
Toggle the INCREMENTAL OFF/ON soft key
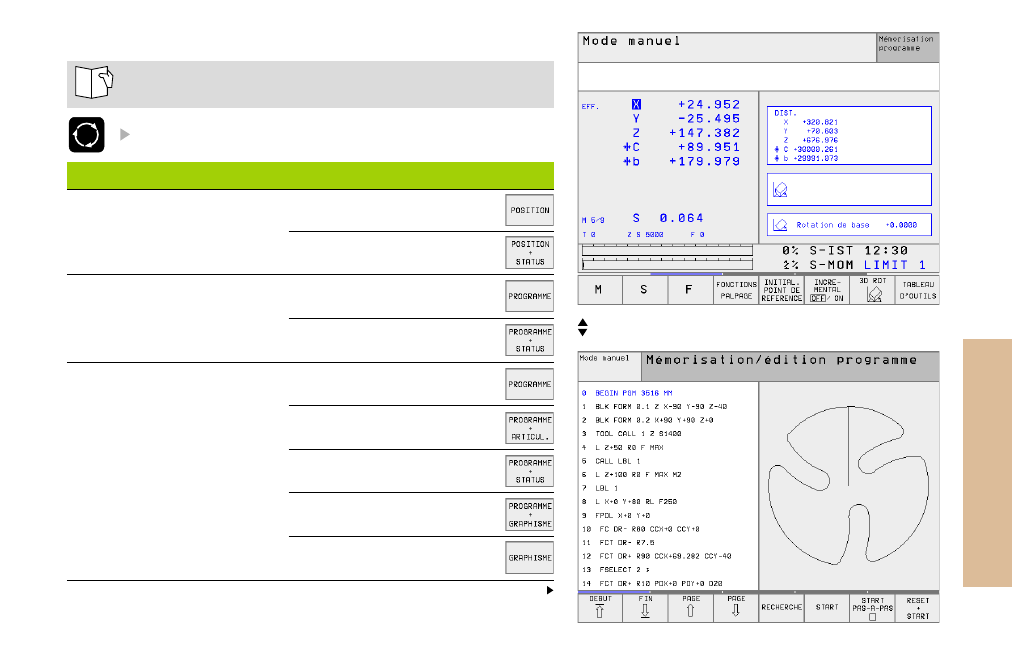827,290
